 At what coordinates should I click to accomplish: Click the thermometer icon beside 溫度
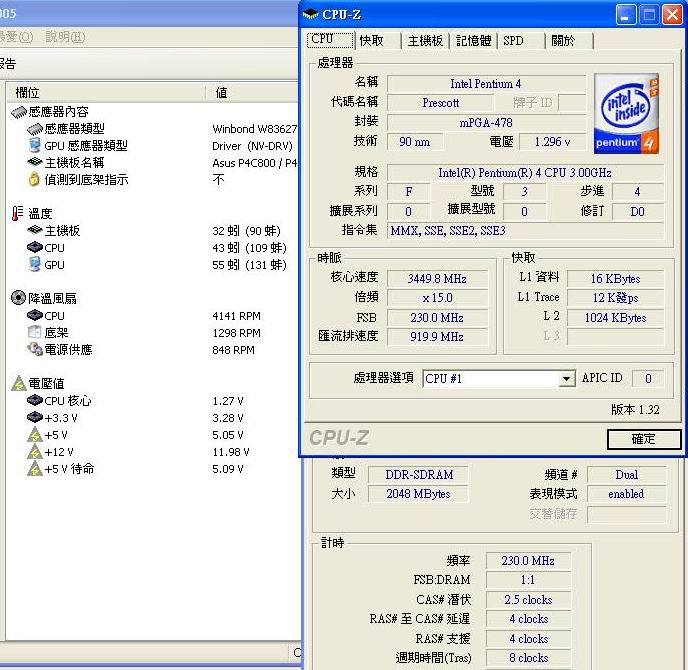(x=18, y=213)
